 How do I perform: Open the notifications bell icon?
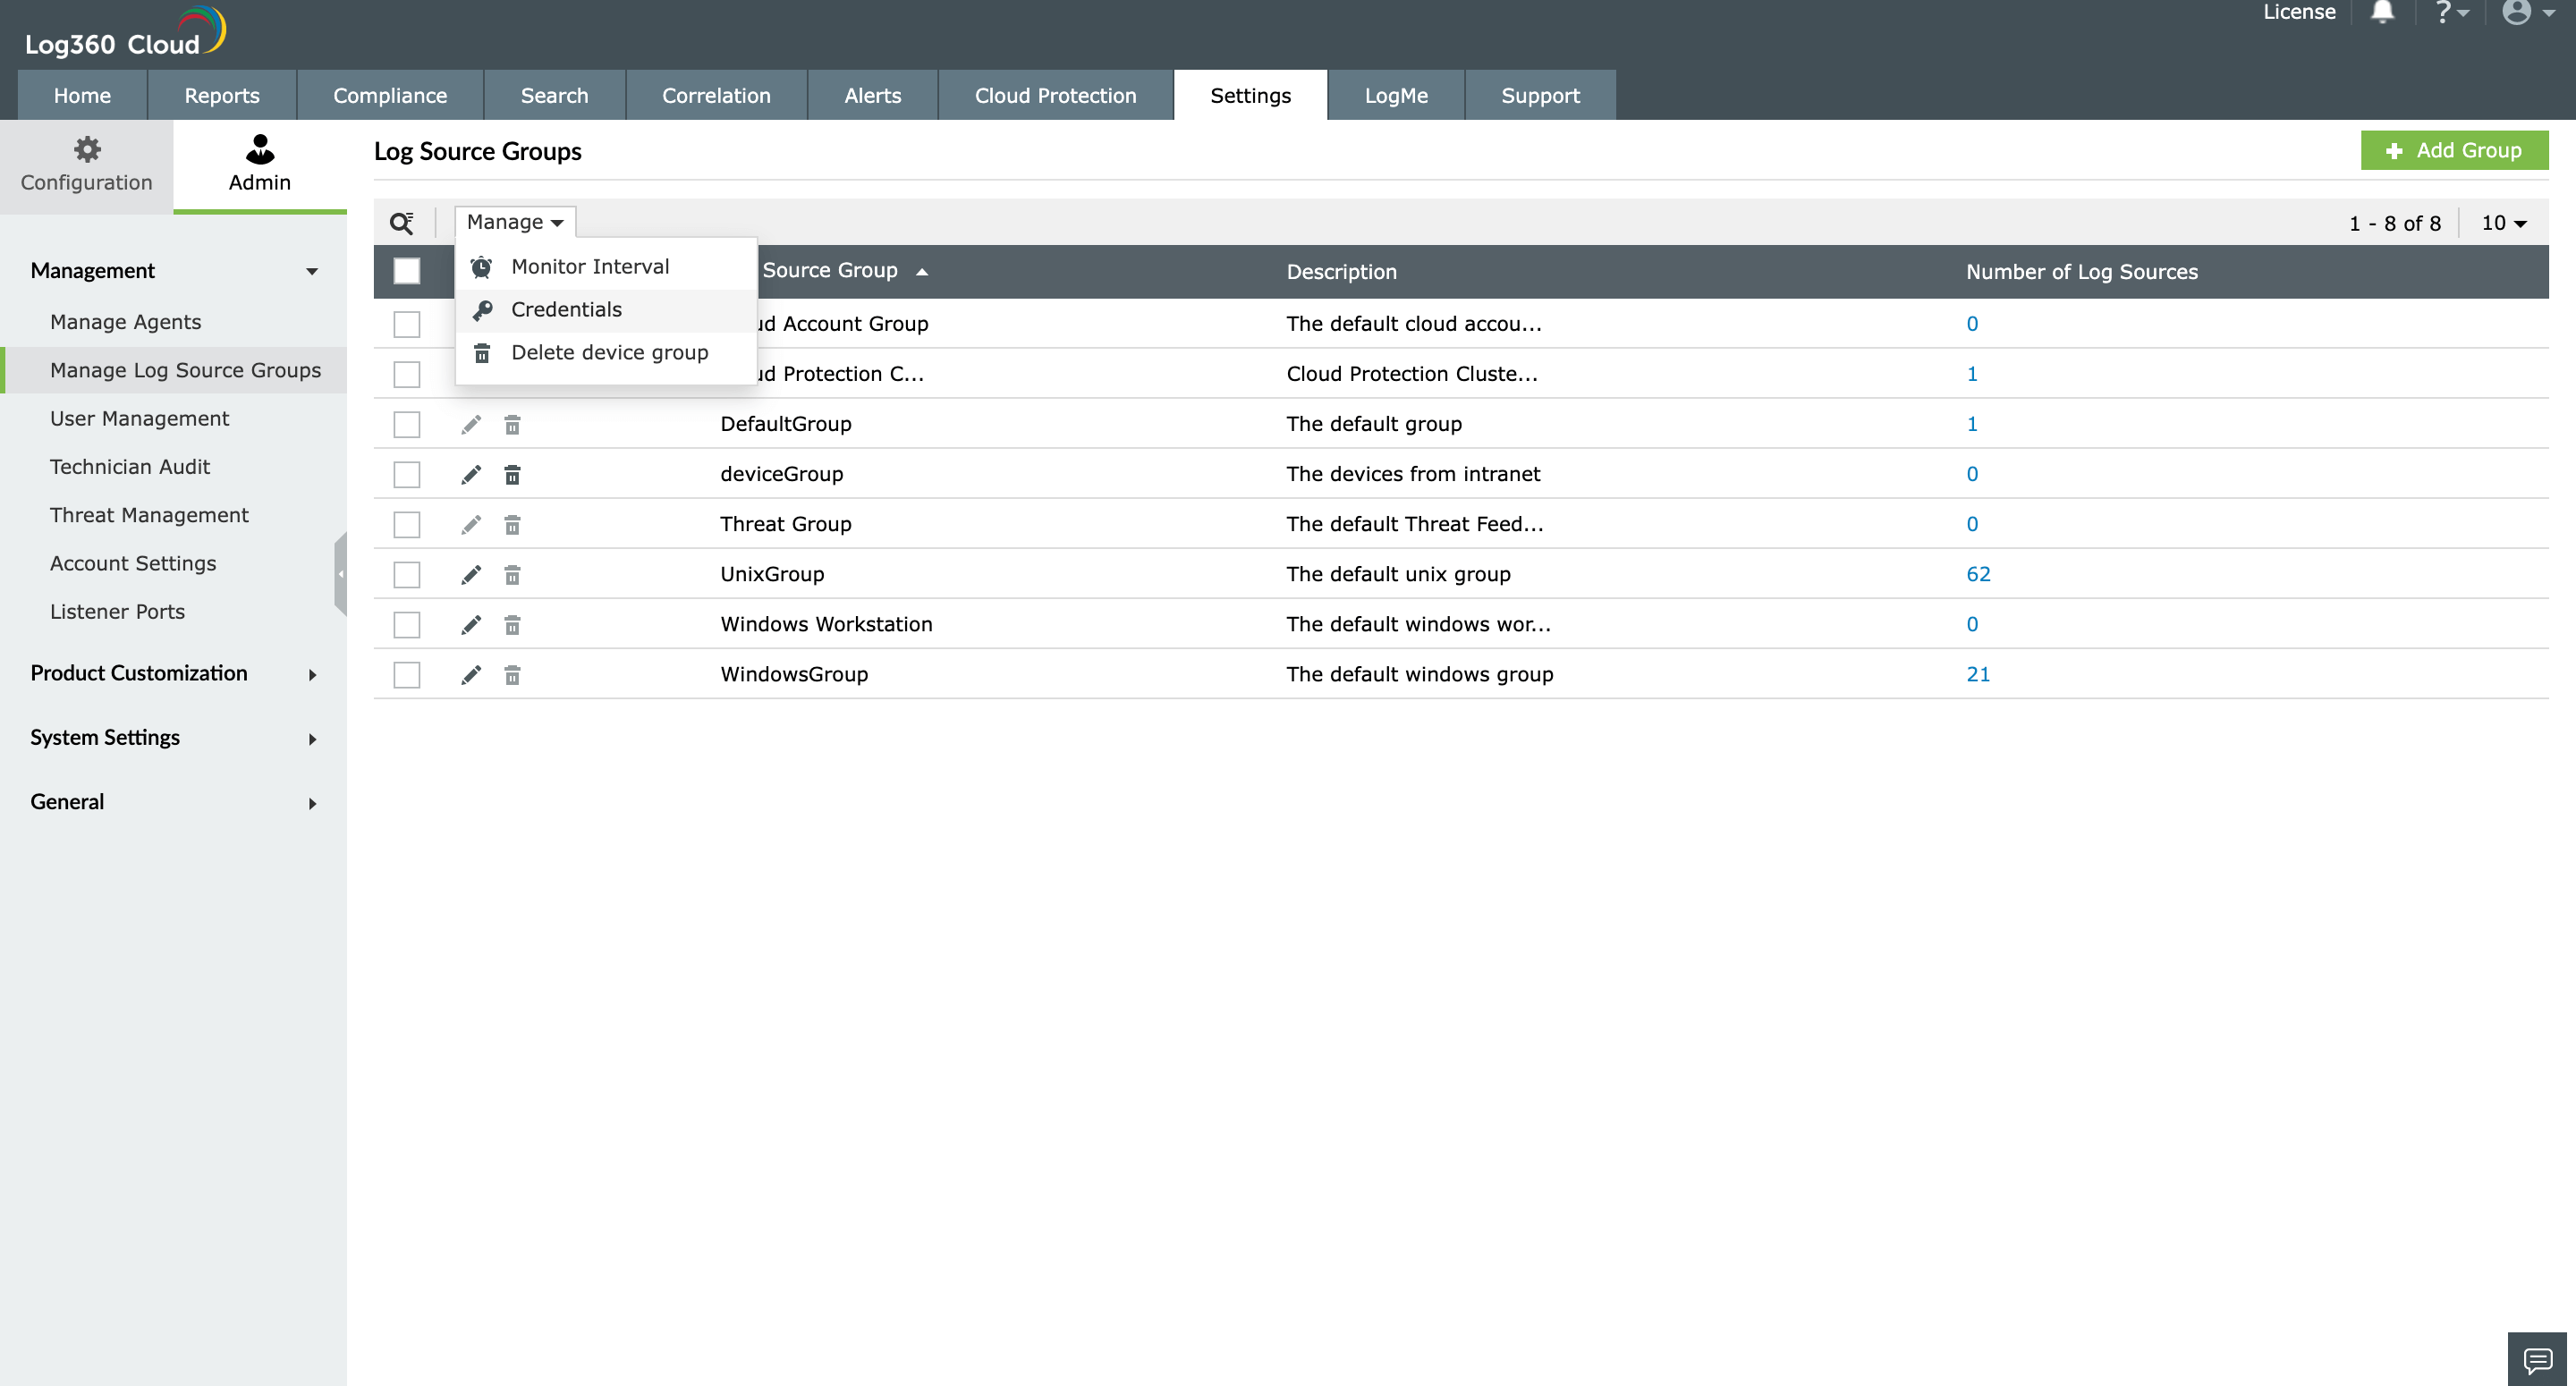tap(2382, 12)
